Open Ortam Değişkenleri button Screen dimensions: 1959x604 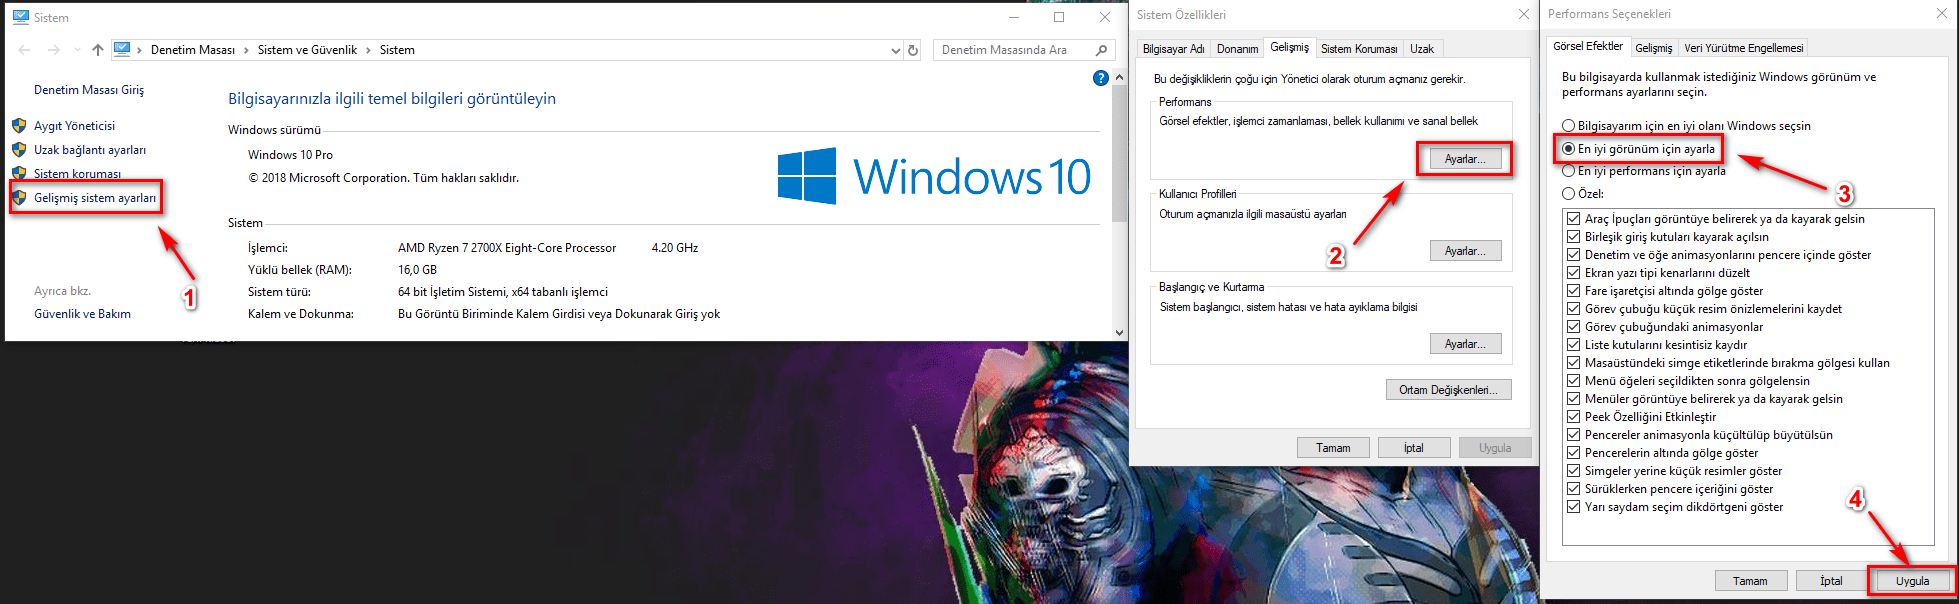click(1448, 390)
